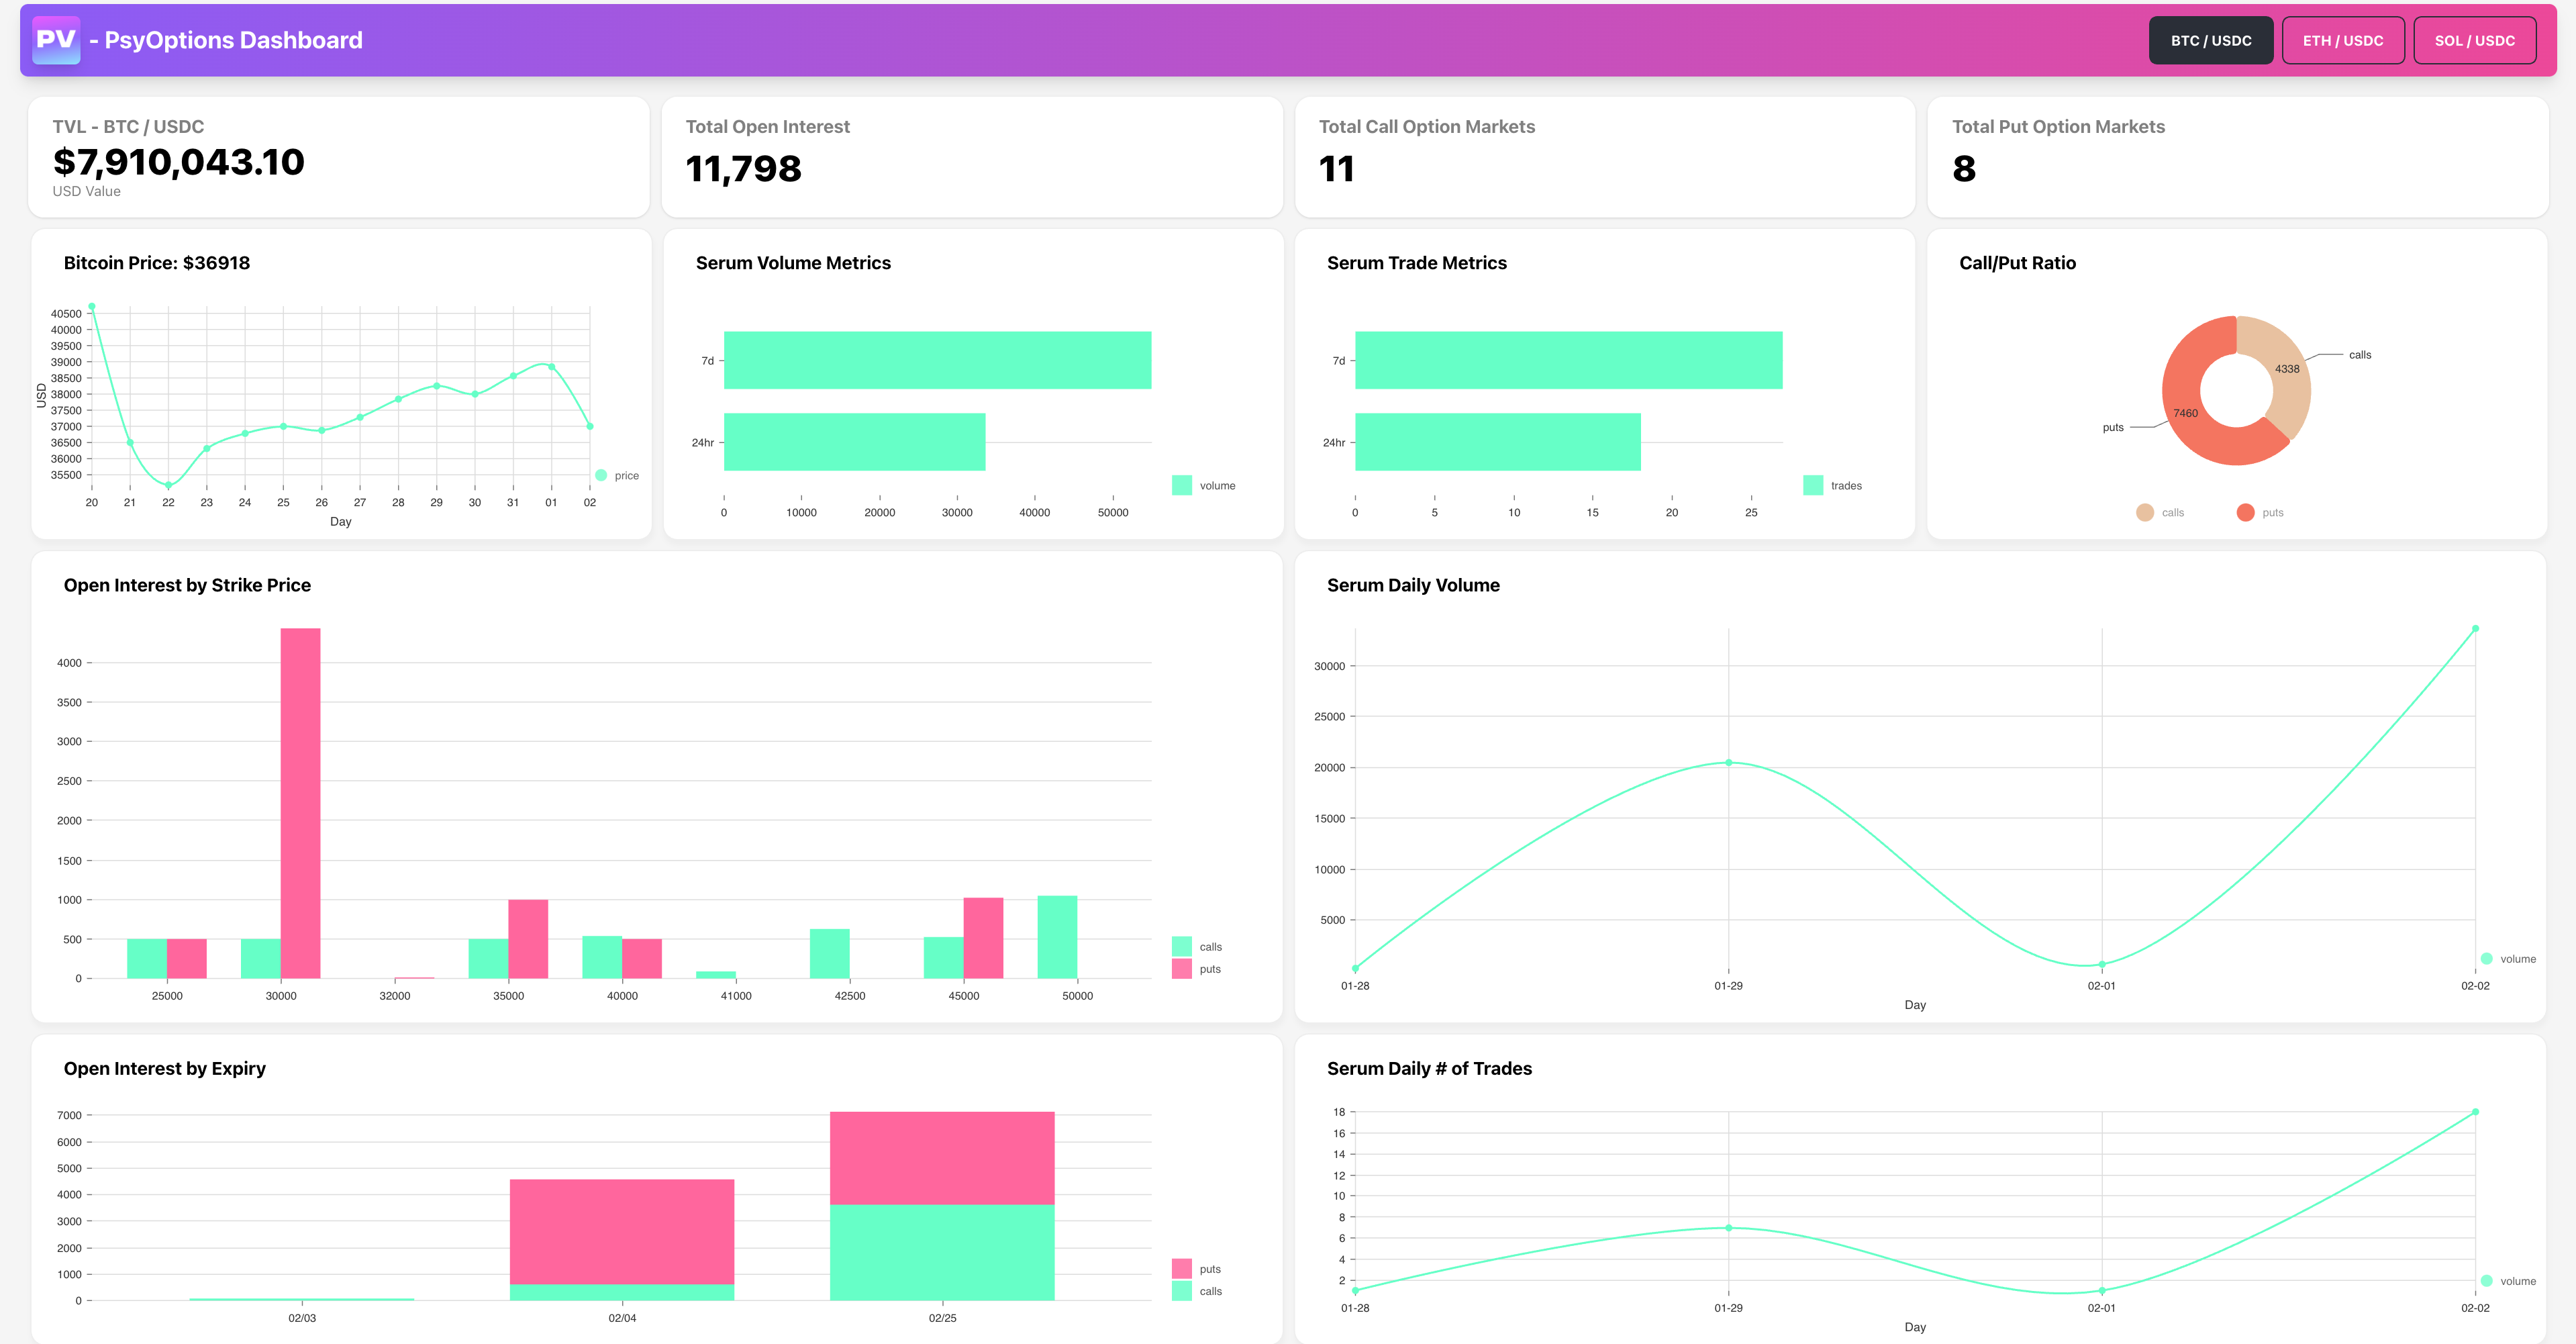Select the BTC / USDC market tab

coord(2210,41)
